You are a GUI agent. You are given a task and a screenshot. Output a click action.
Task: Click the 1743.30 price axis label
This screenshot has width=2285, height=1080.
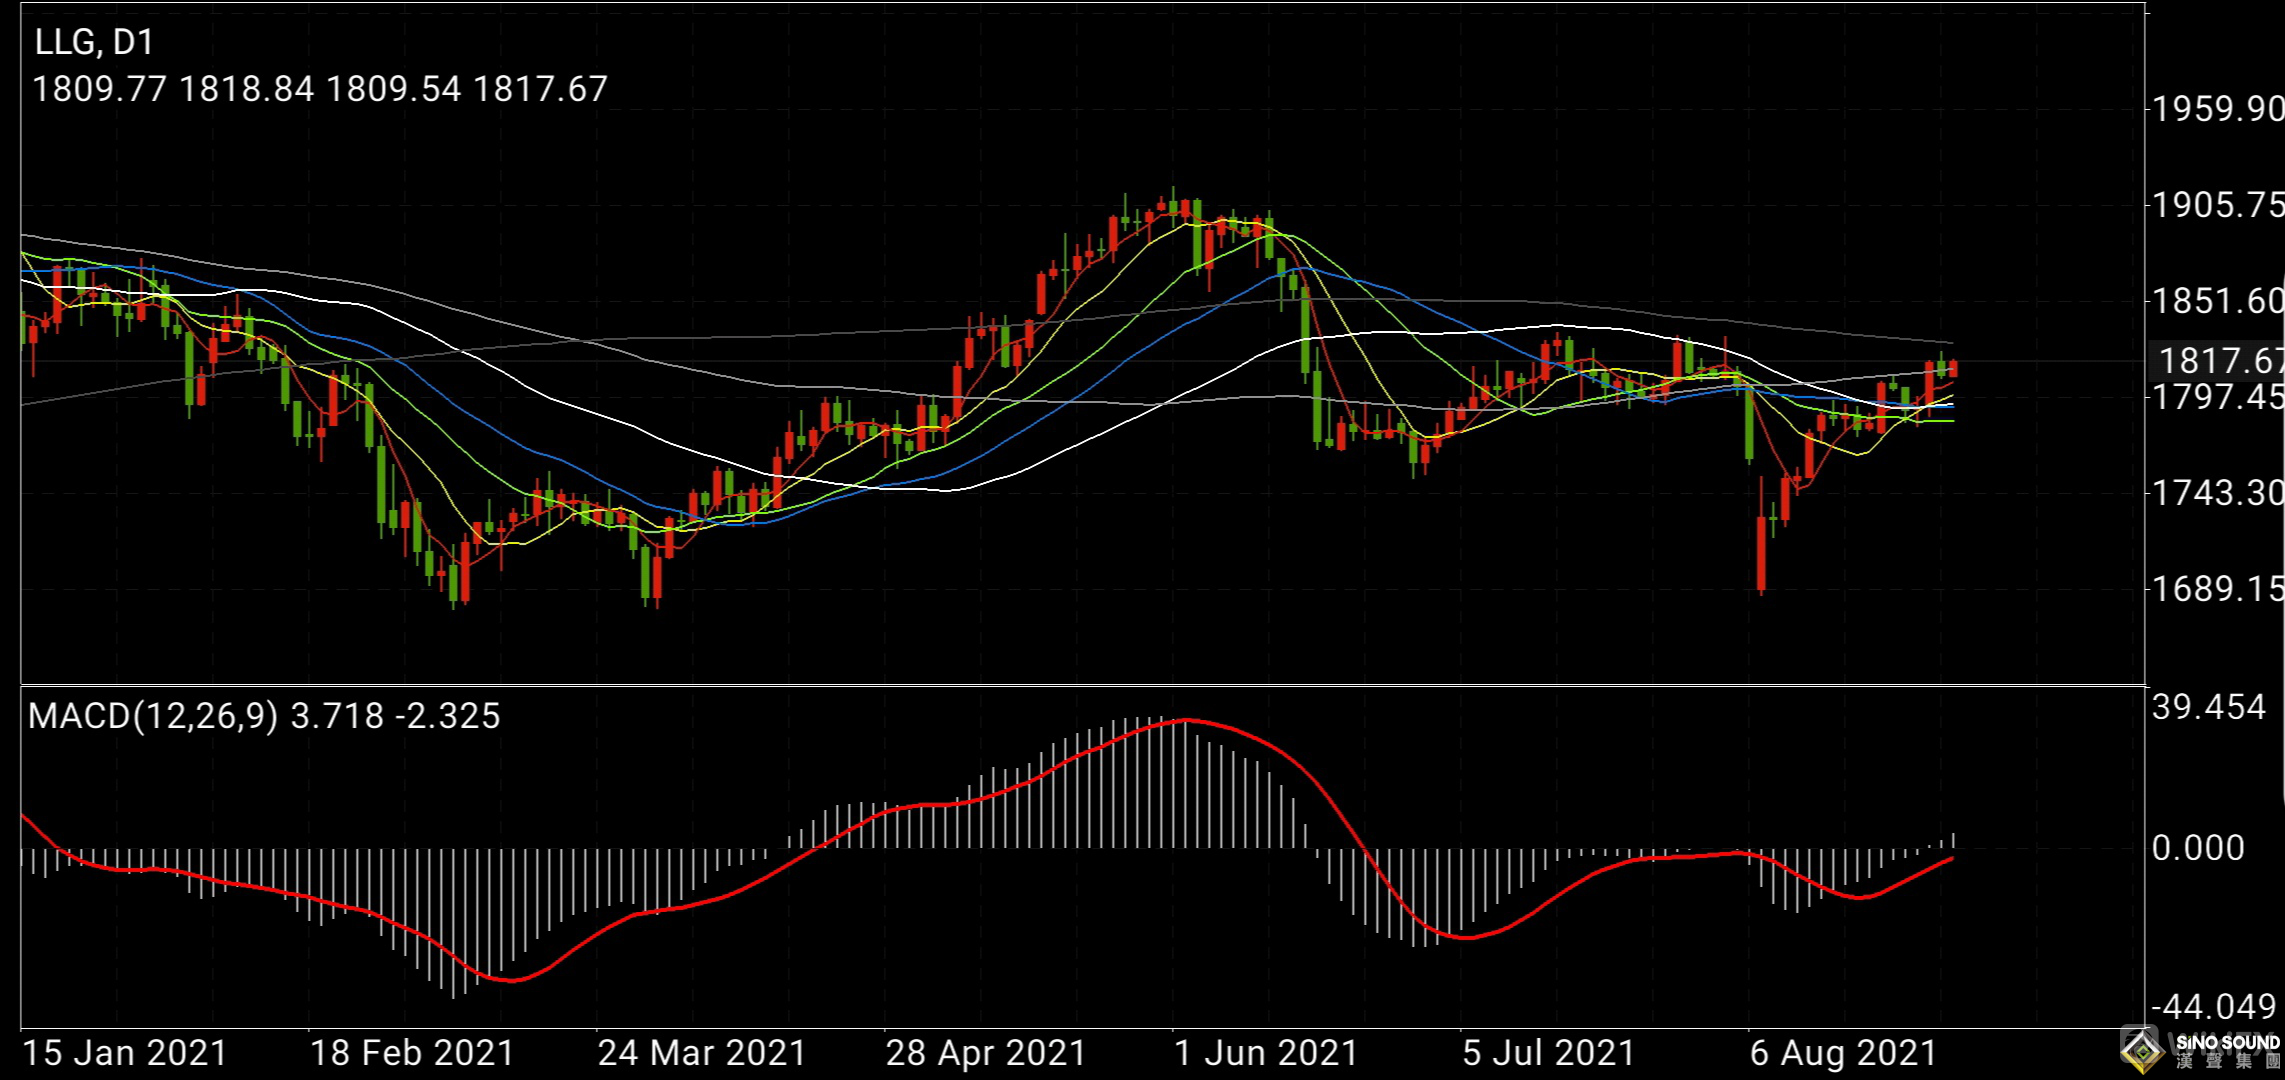tap(2216, 493)
